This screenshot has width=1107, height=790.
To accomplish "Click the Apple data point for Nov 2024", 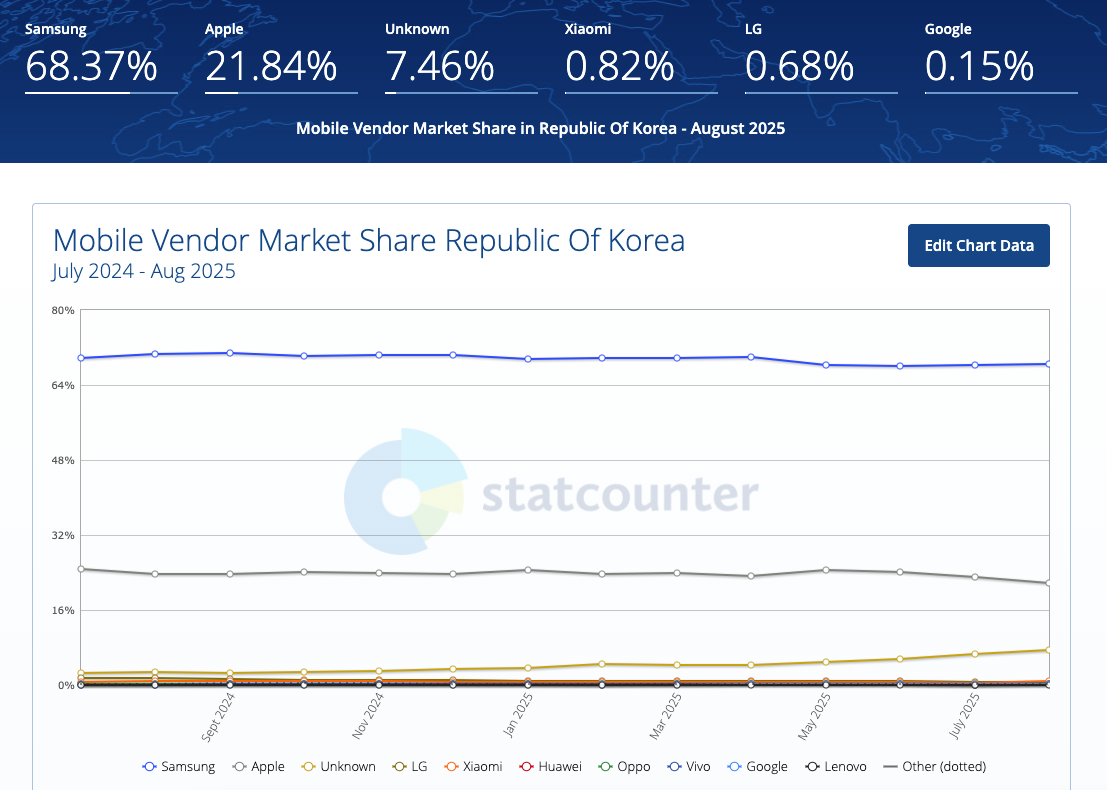I will pos(379,573).
